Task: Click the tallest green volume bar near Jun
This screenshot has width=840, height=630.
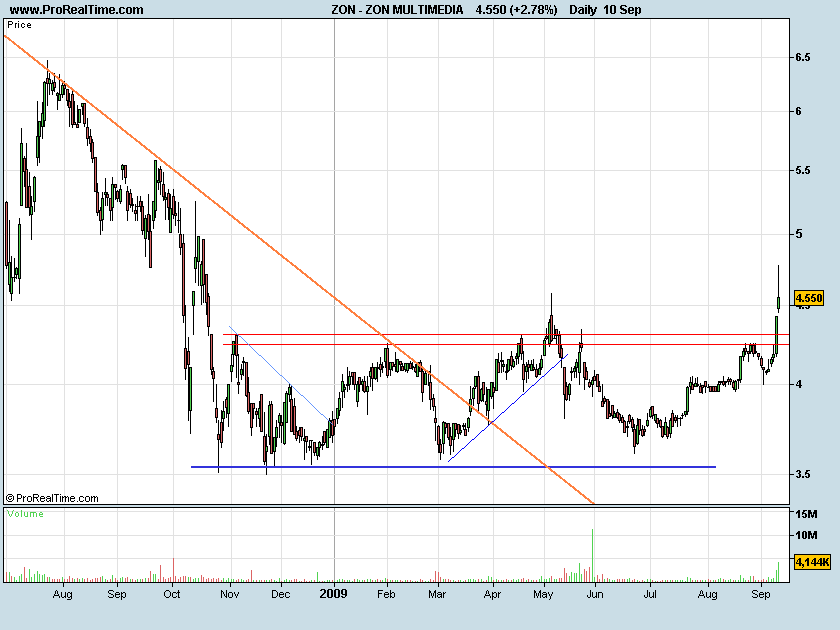Action: 592,556
